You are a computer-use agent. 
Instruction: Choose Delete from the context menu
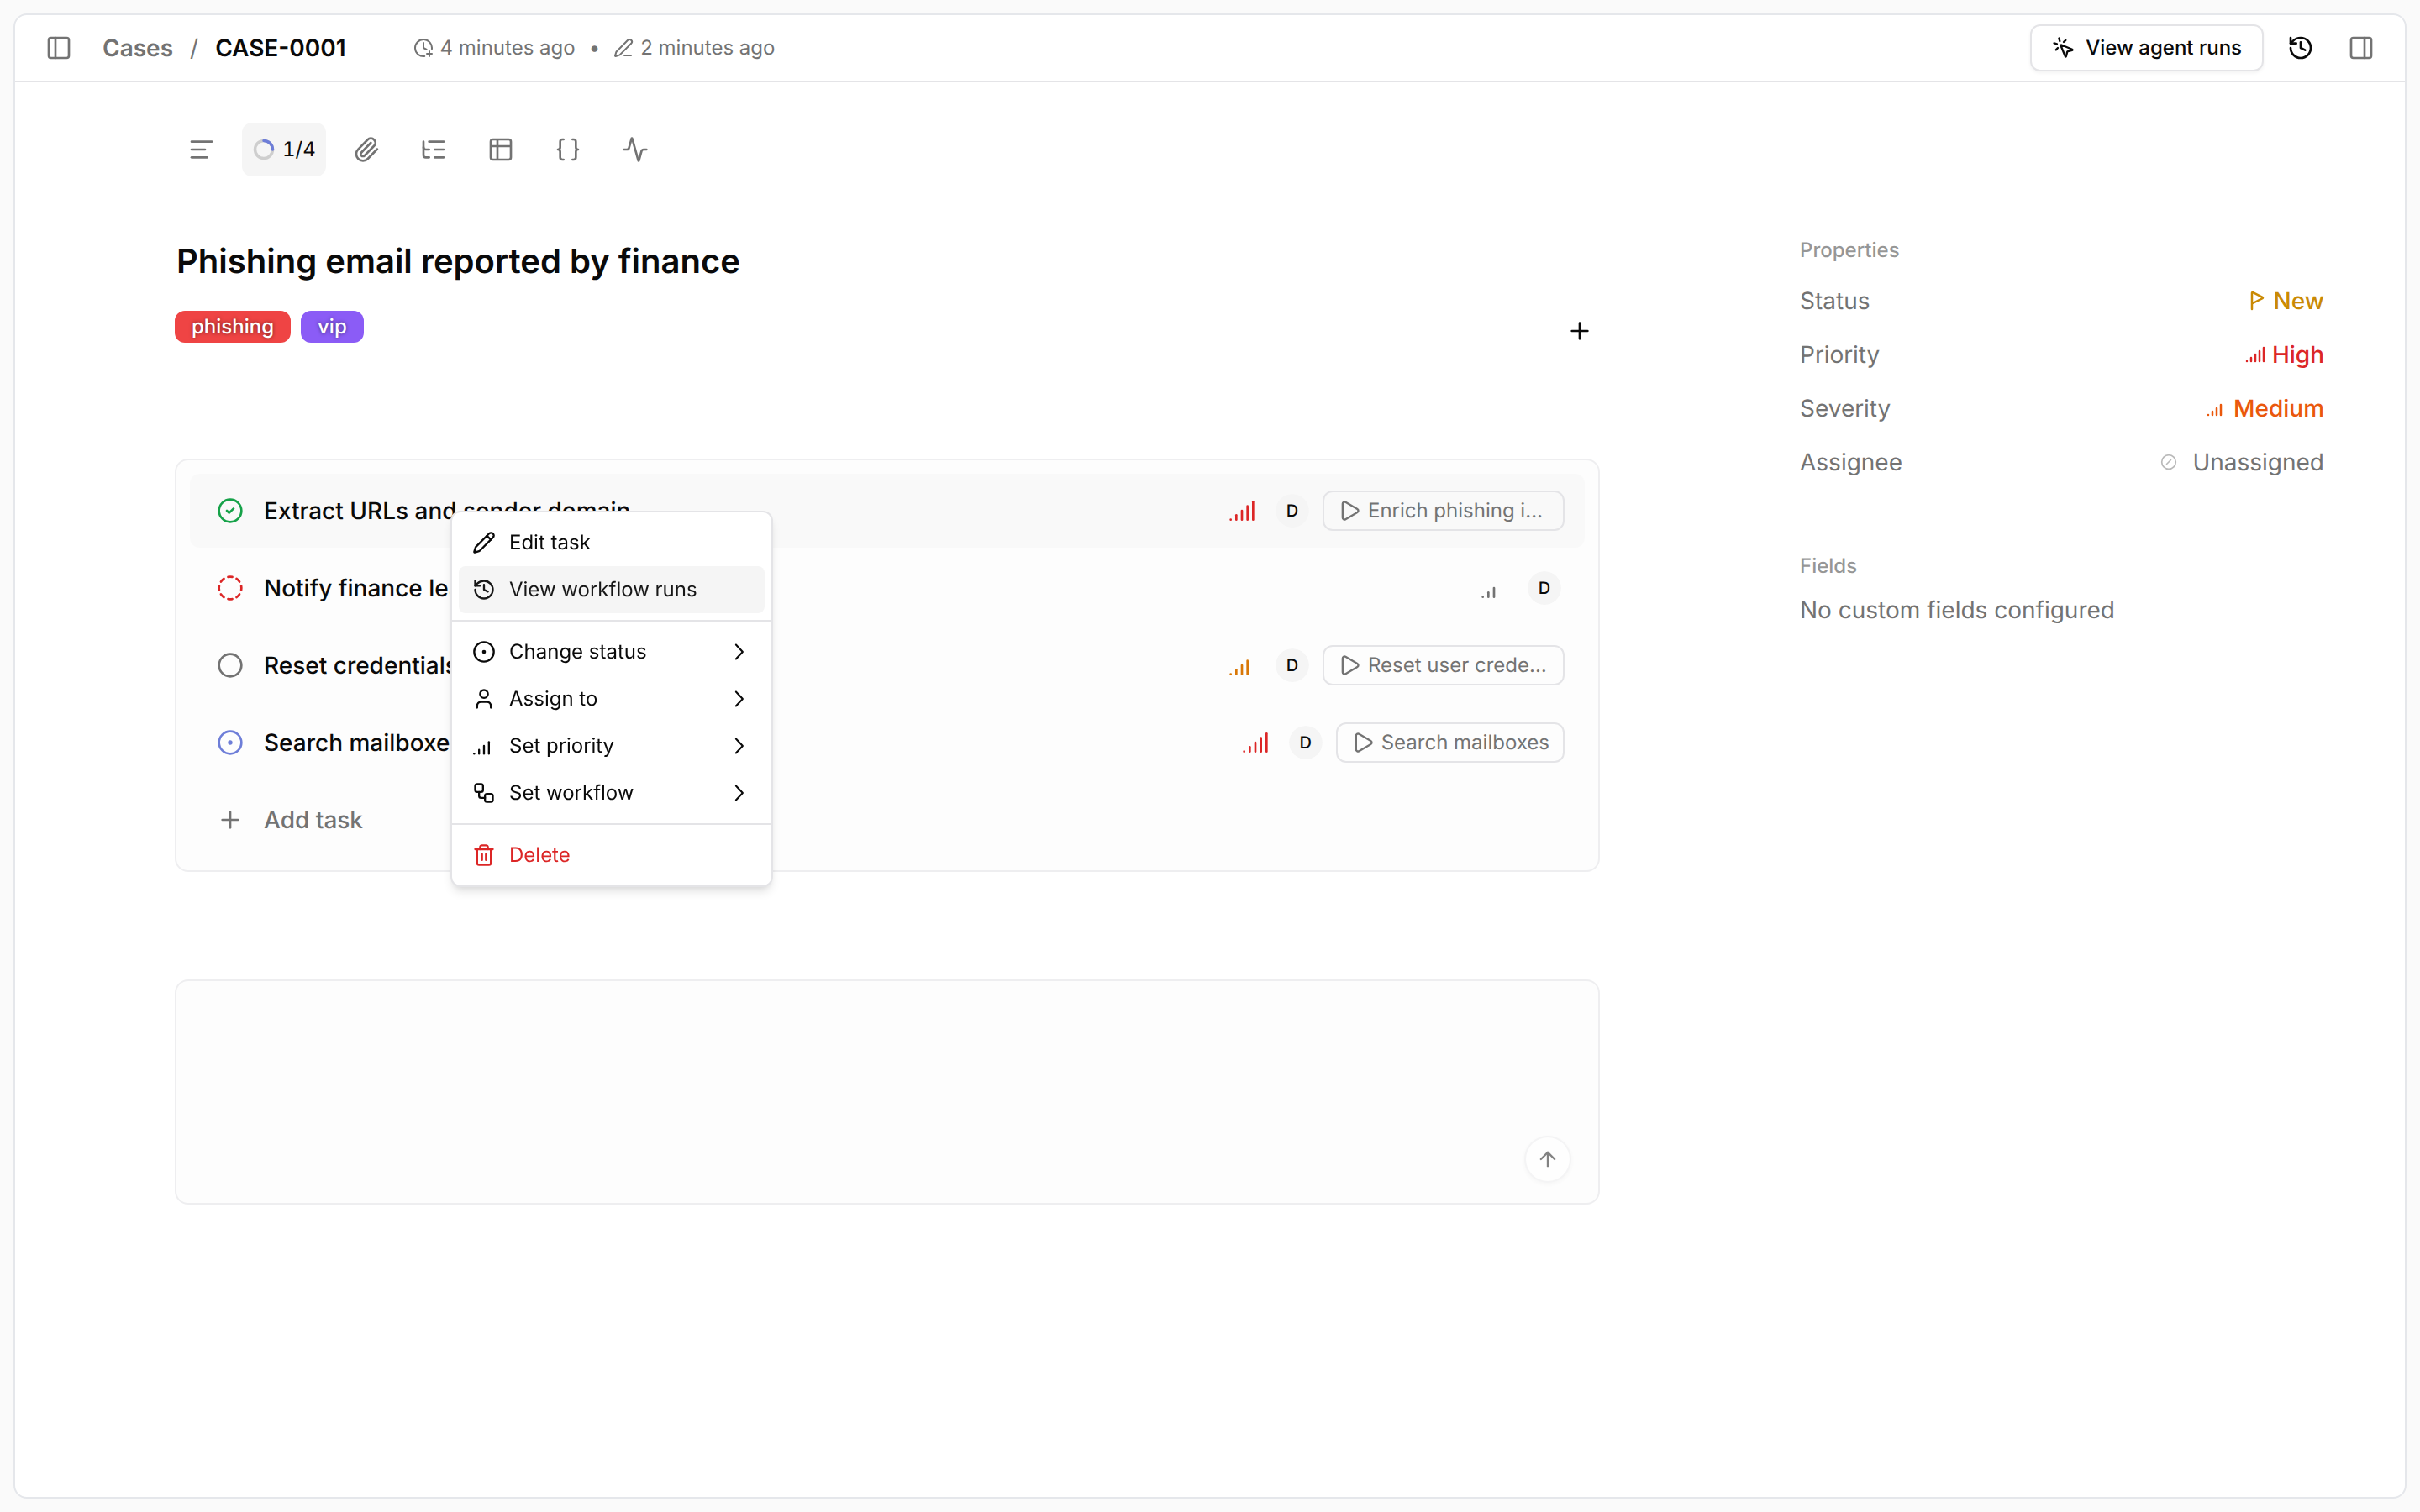[x=611, y=855]
